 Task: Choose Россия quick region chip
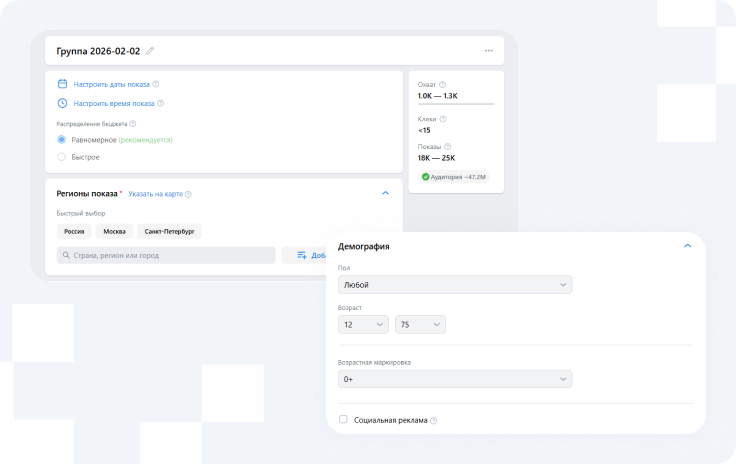[x=74, y=231]
